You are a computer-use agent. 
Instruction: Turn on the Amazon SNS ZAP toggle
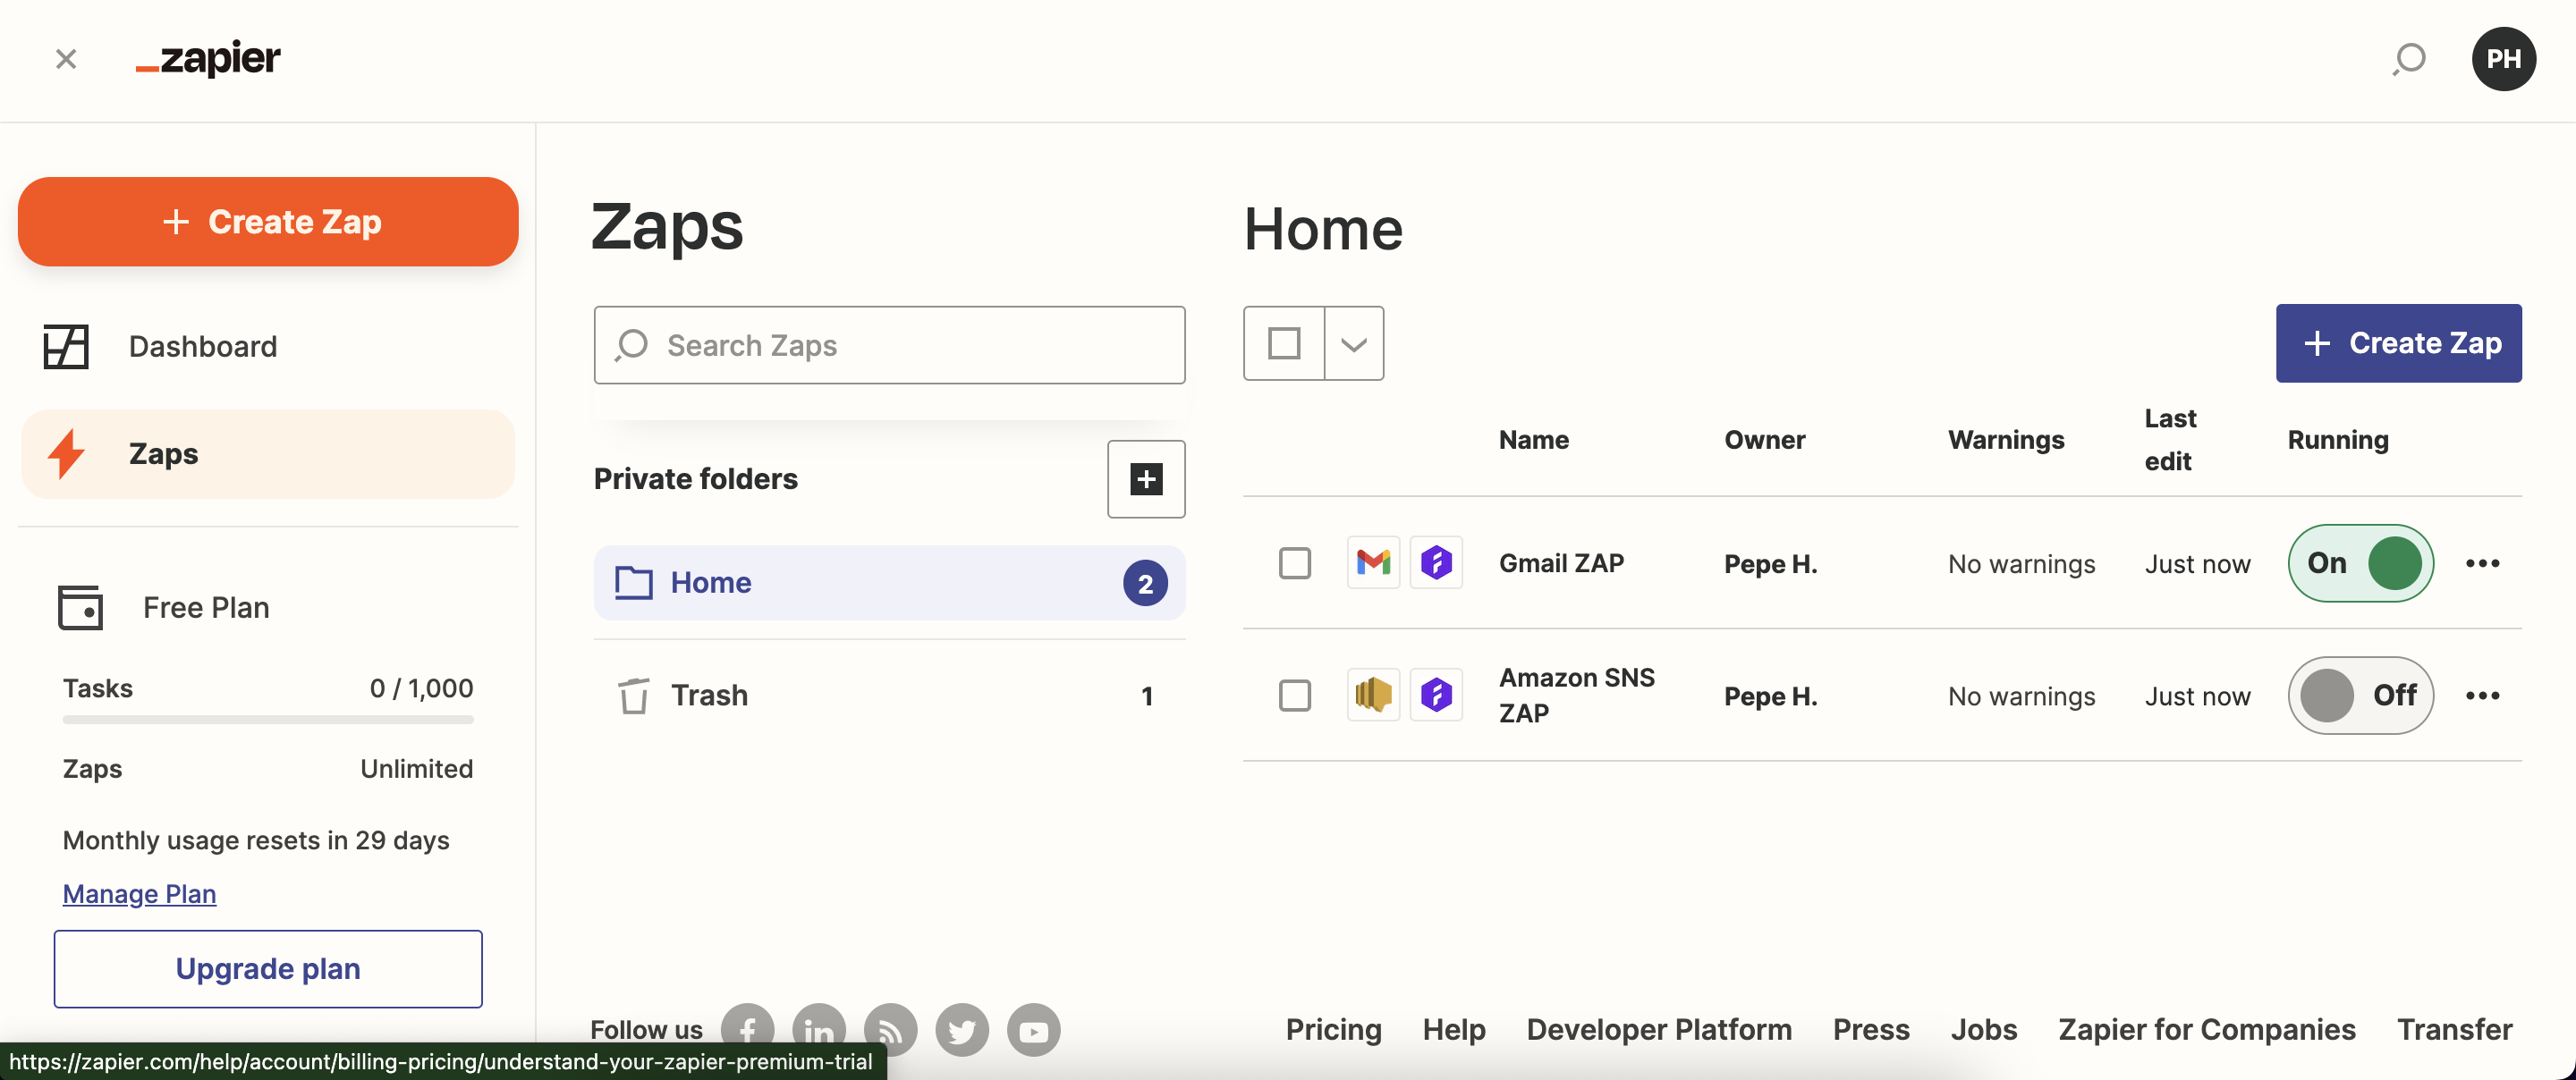tap(2360, 695)
